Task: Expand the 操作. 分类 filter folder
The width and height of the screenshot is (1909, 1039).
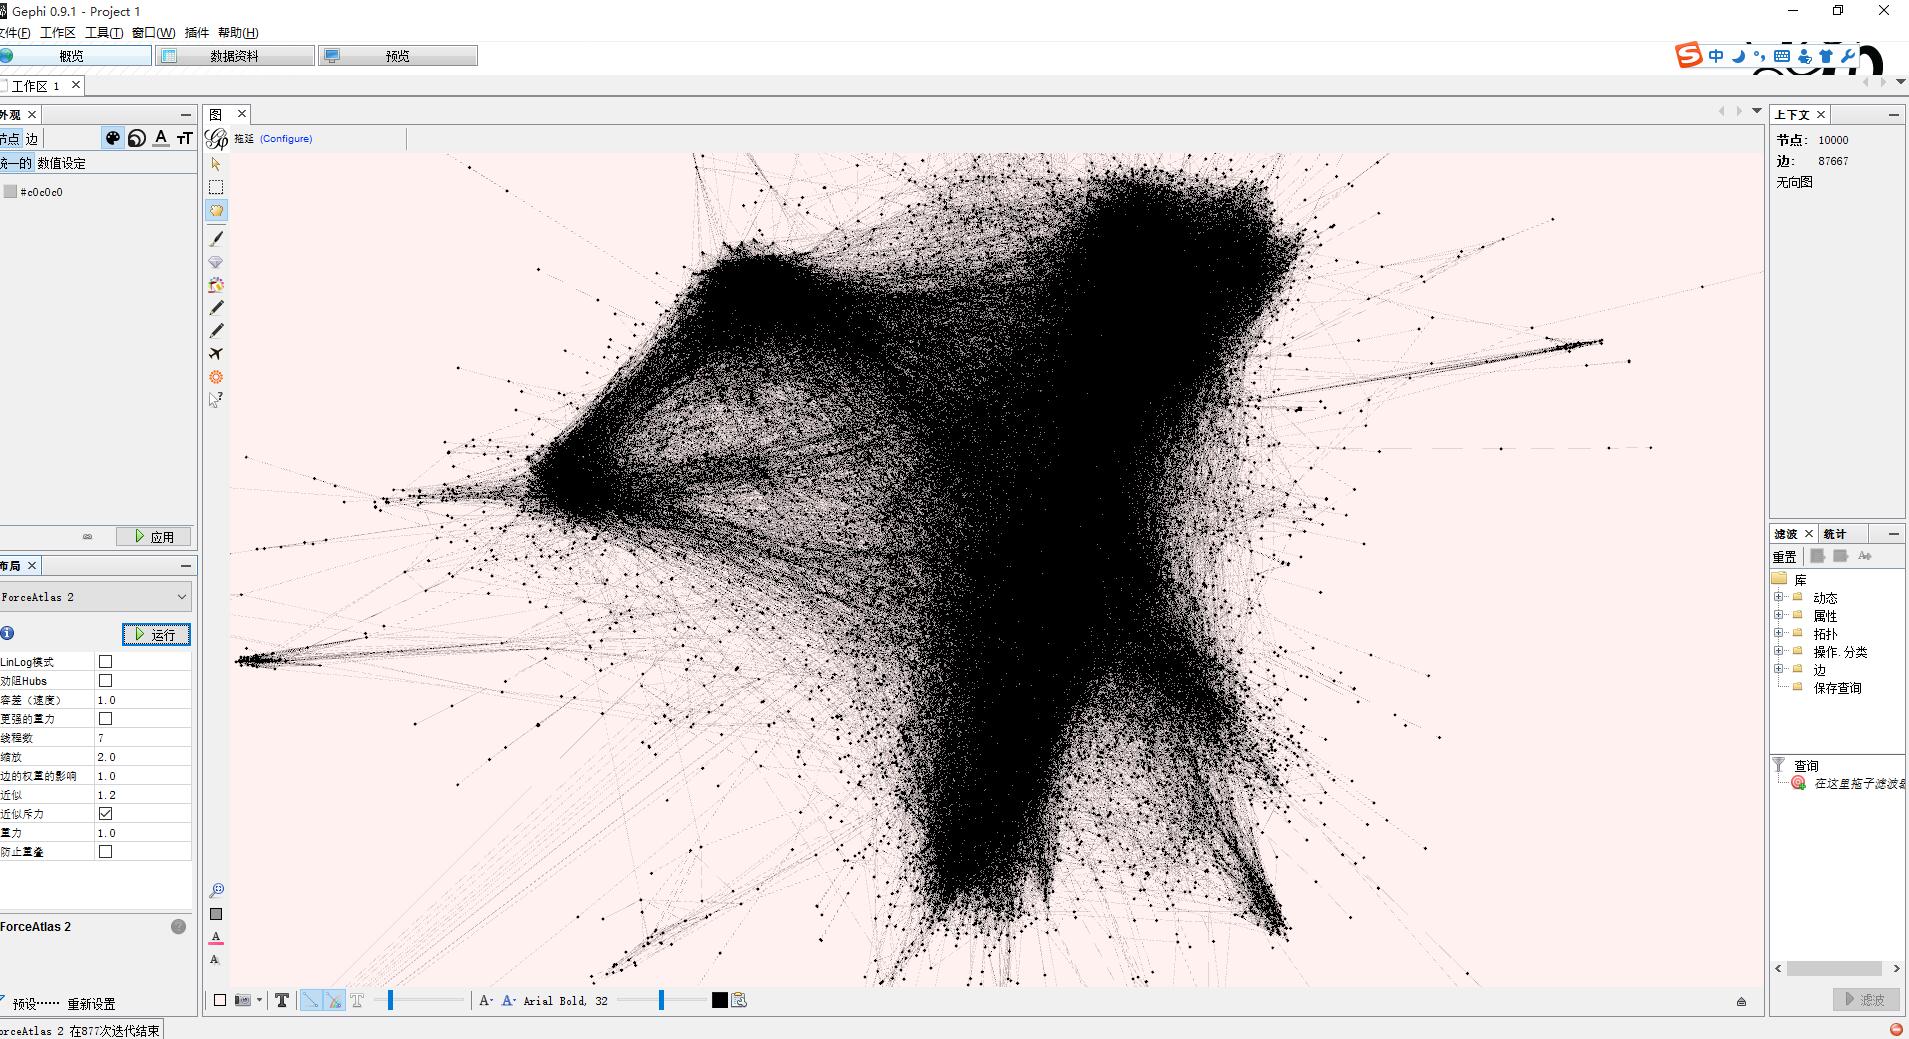Action: [1779, 651]
